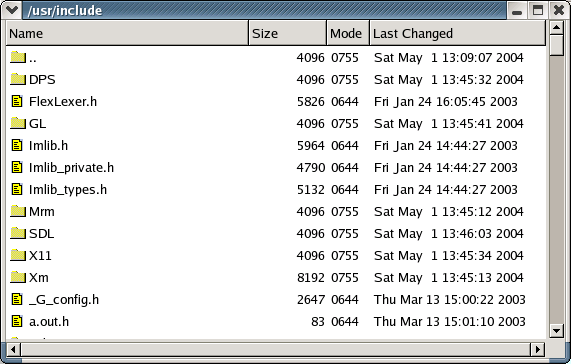The height and width of the screenshot is (364, 571).
Task: Select the X11 folder icon
Action: [x=17, y=255]
